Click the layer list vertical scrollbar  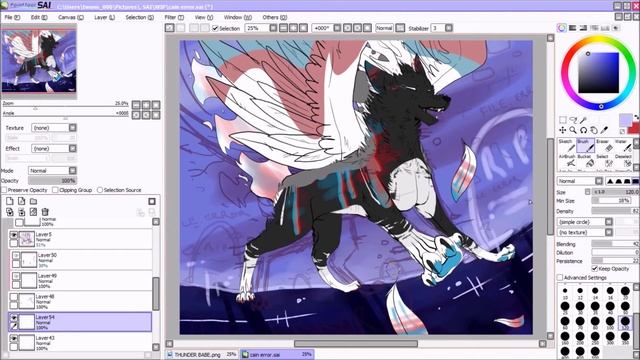pos(156,284)
